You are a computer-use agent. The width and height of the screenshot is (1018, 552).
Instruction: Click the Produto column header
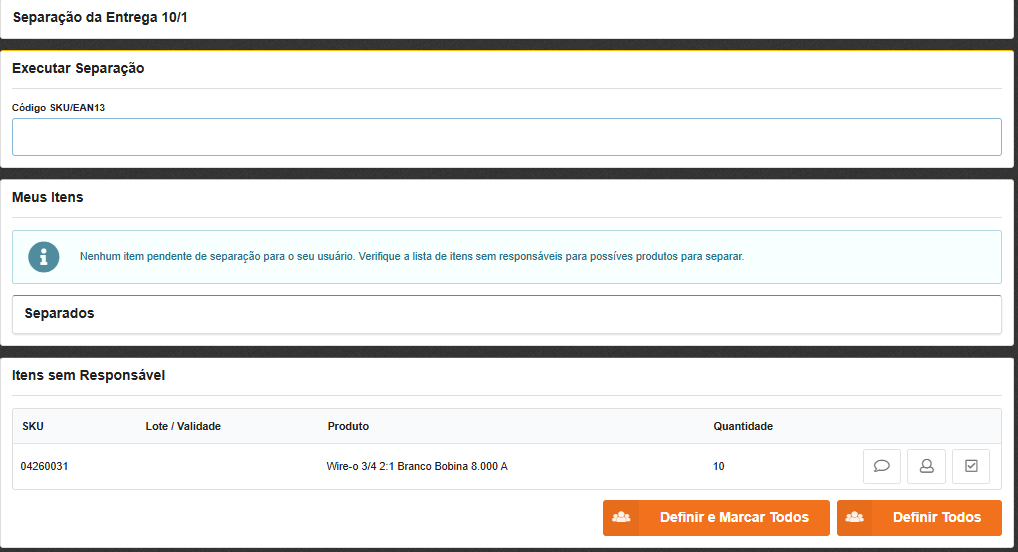[x=348, y=426]
